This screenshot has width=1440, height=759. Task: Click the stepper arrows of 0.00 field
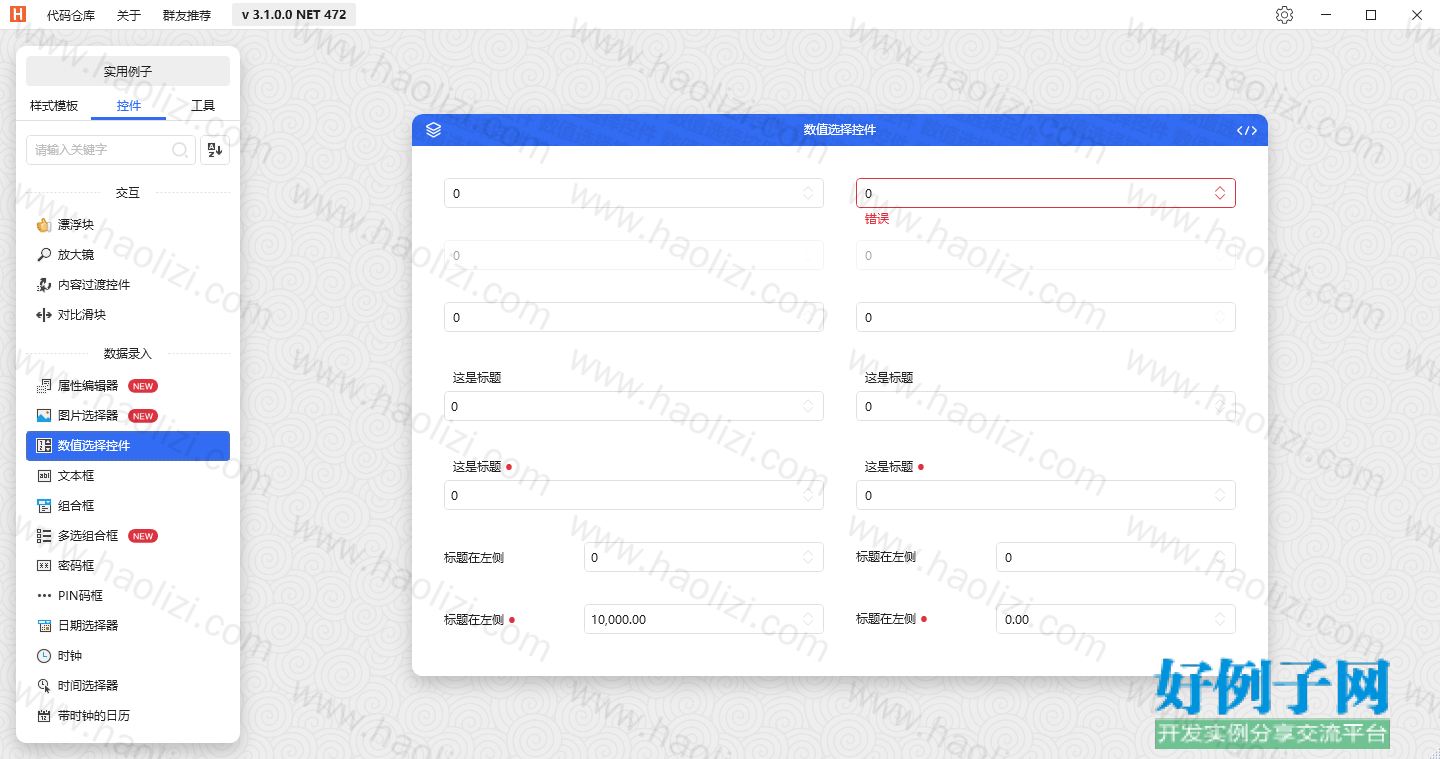point(1220,619)
